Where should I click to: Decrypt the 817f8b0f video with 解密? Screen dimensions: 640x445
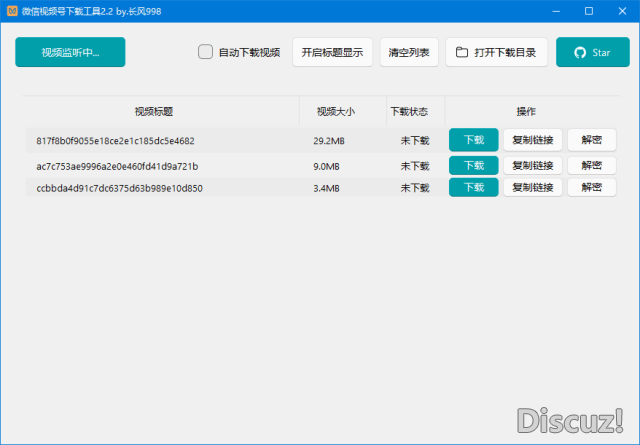(x=591, y=140)
